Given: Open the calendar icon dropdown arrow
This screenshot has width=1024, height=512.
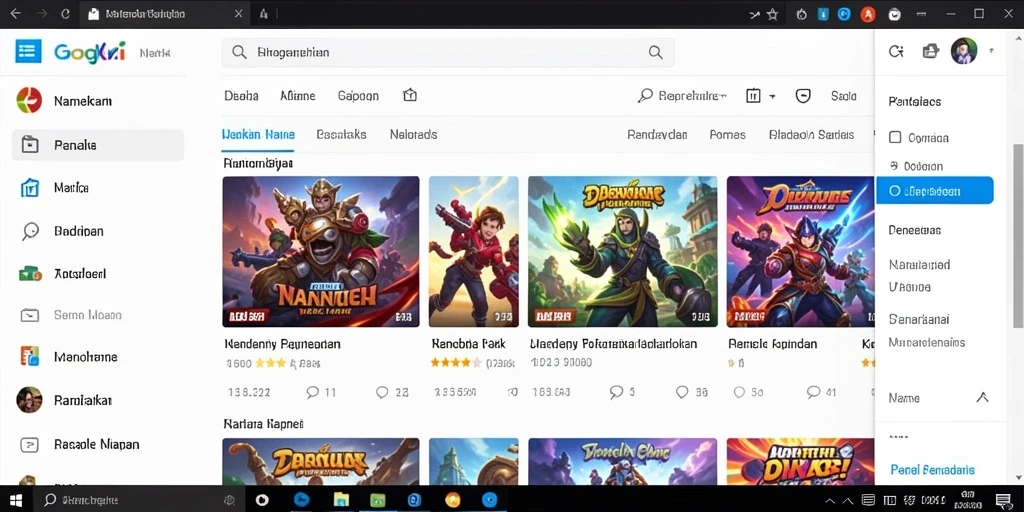Looking at the screenshot, I should [772, 97].
